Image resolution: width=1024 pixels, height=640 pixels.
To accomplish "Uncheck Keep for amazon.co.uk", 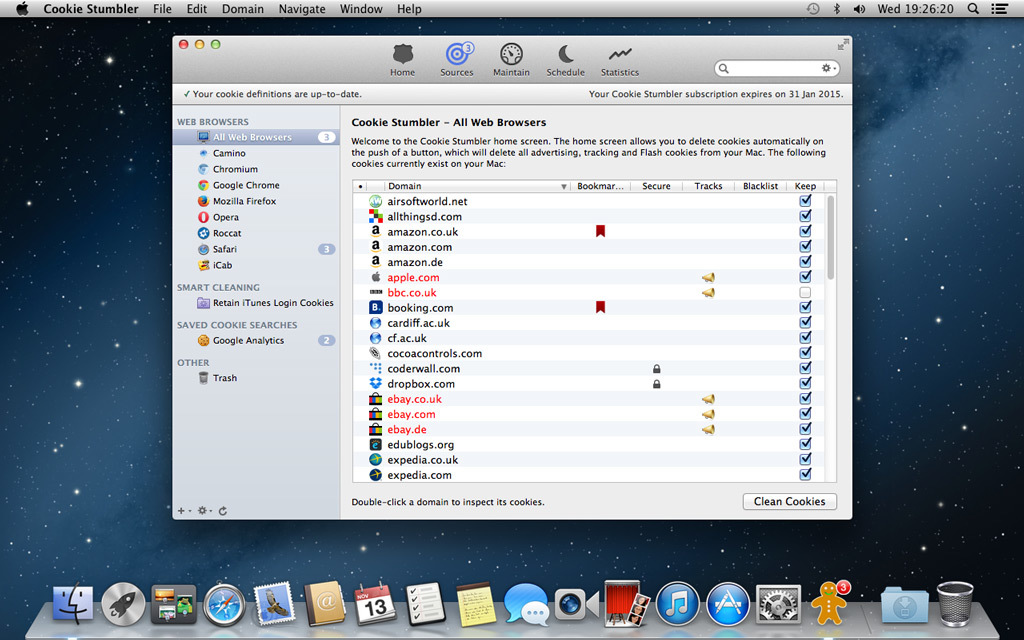I will pyautogui.click(x=805, y=231).
